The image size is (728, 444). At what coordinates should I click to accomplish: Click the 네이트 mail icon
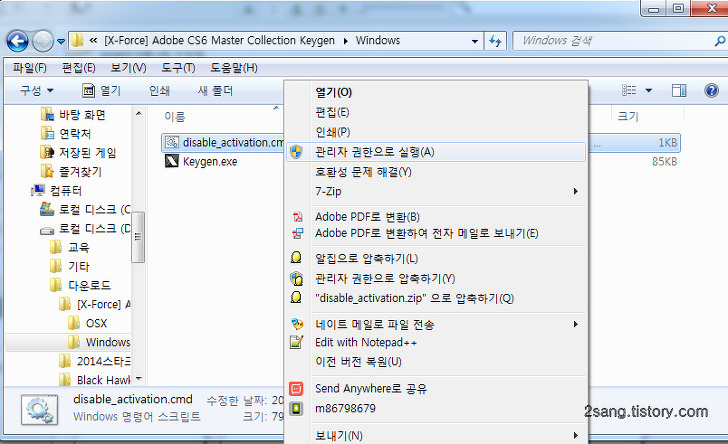pyautogui.click(x=297, y=324)
